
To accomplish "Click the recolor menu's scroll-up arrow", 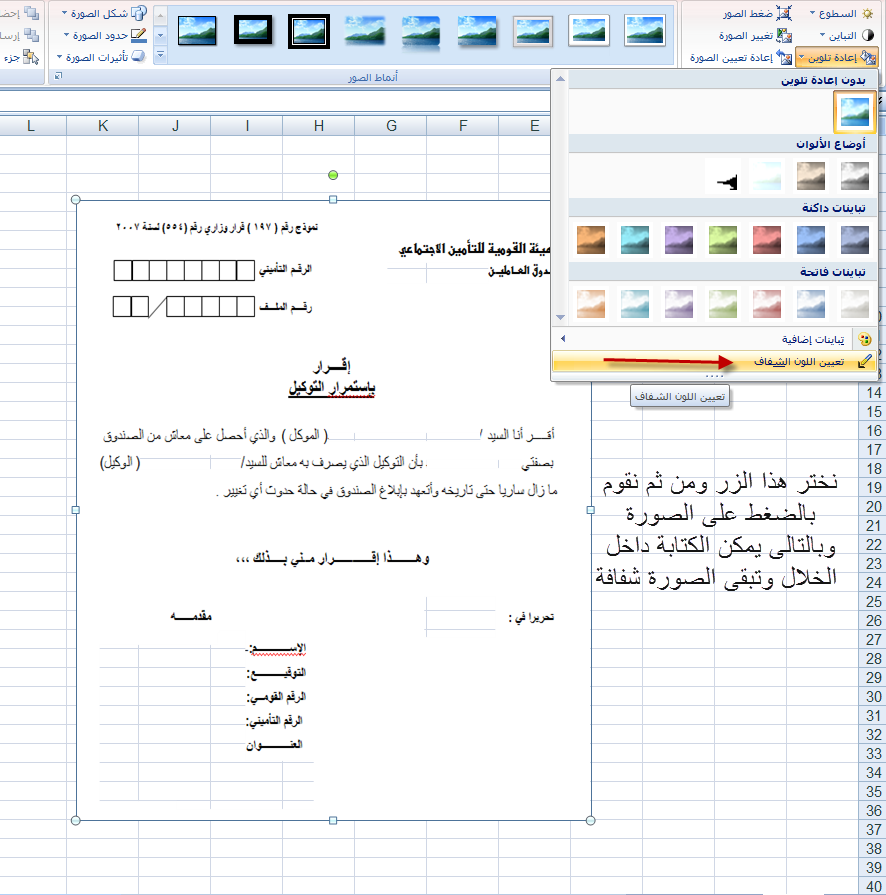I will tap(561, 79).
